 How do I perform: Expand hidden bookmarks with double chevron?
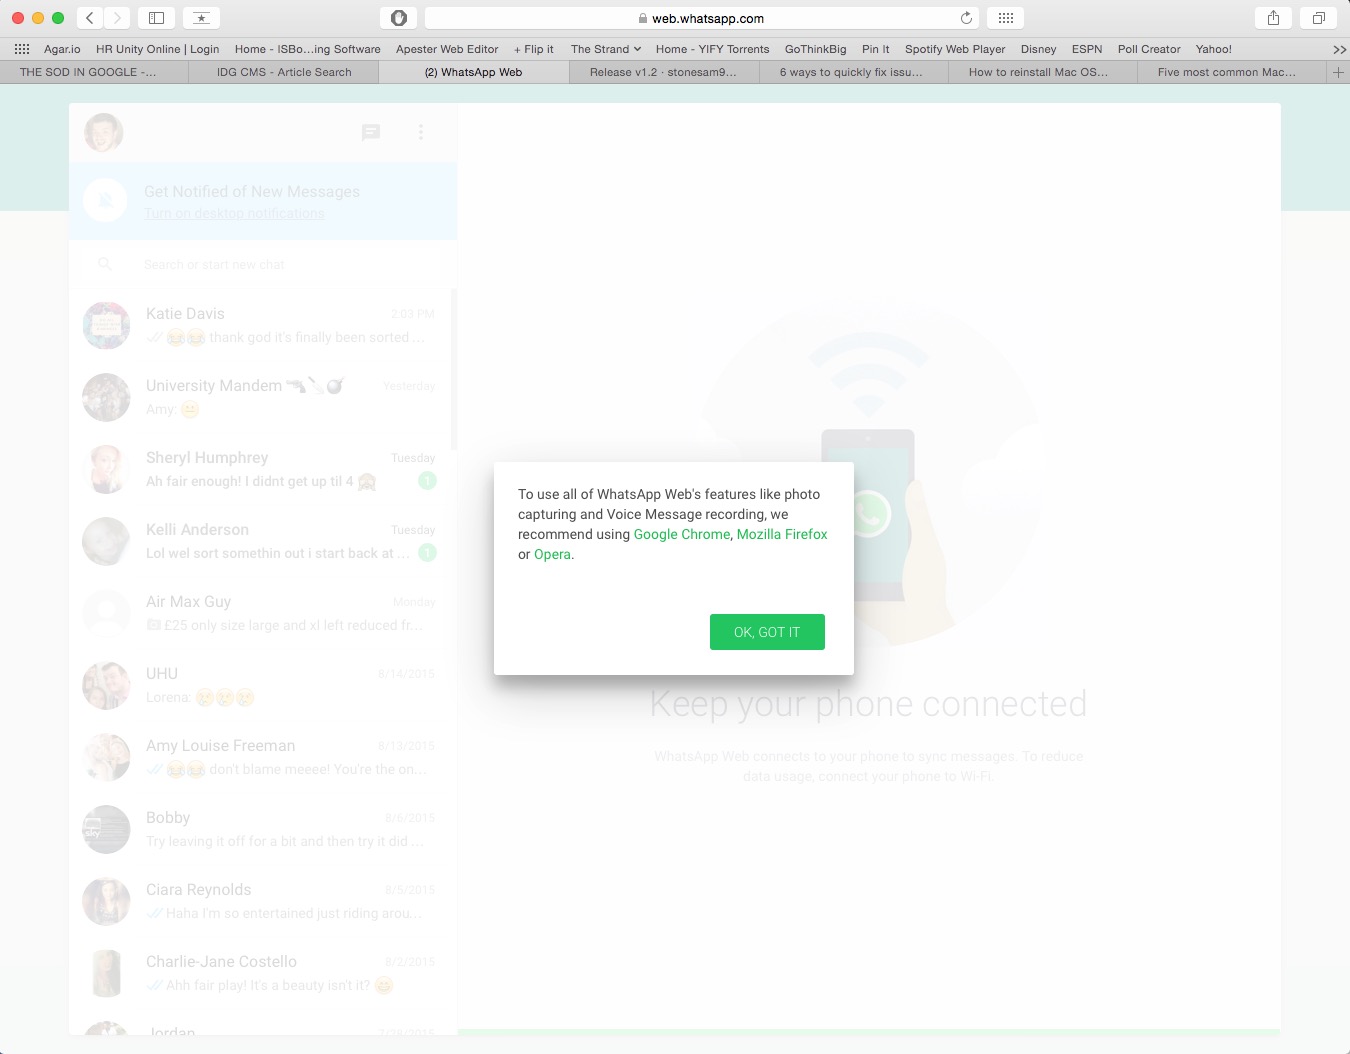tap(1339, 49)
